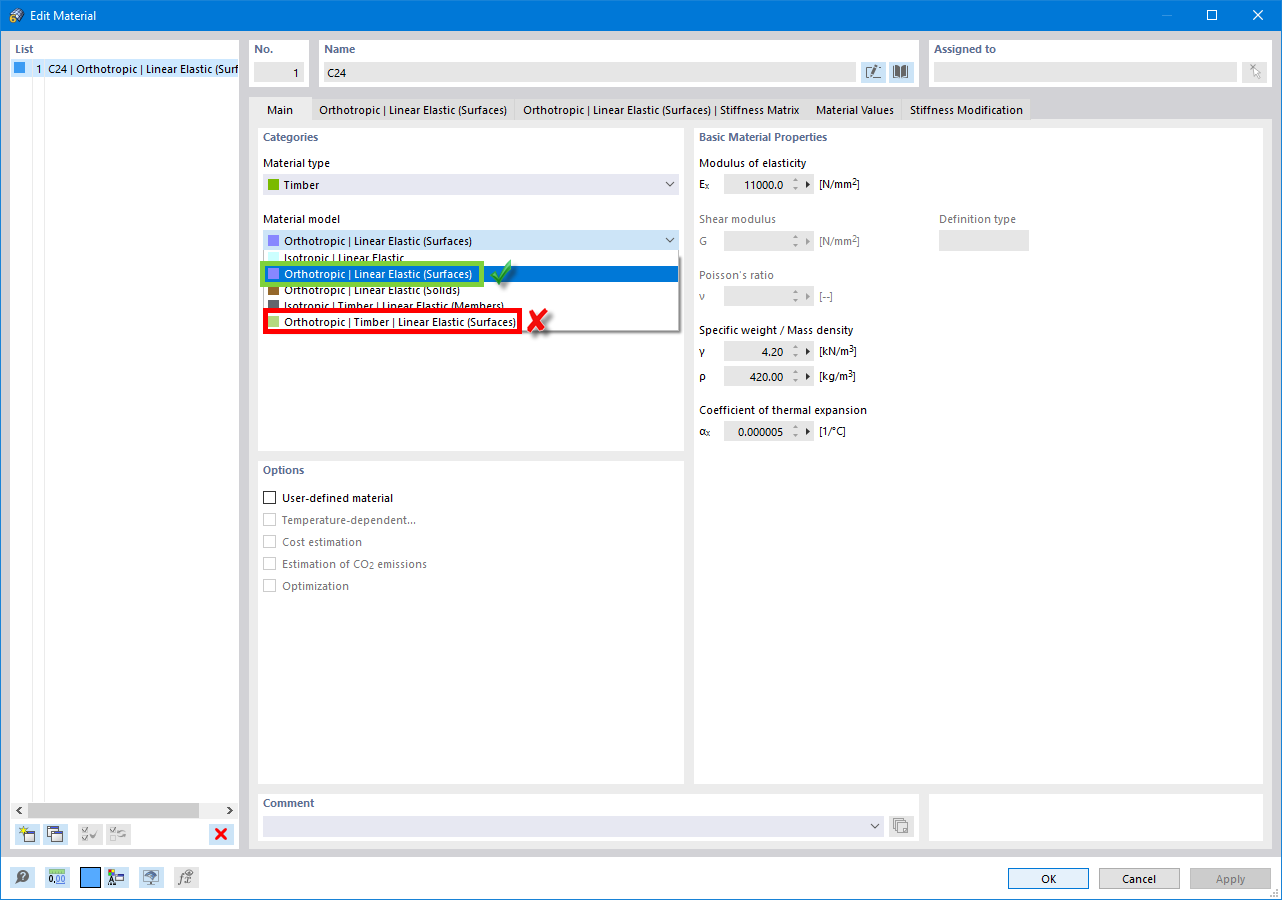Image resolution: width=1282 pixels, height=900 pixels.
Task: Check the User-defined material checkbox
Action: pyautogui.click(x=269, y=498)
